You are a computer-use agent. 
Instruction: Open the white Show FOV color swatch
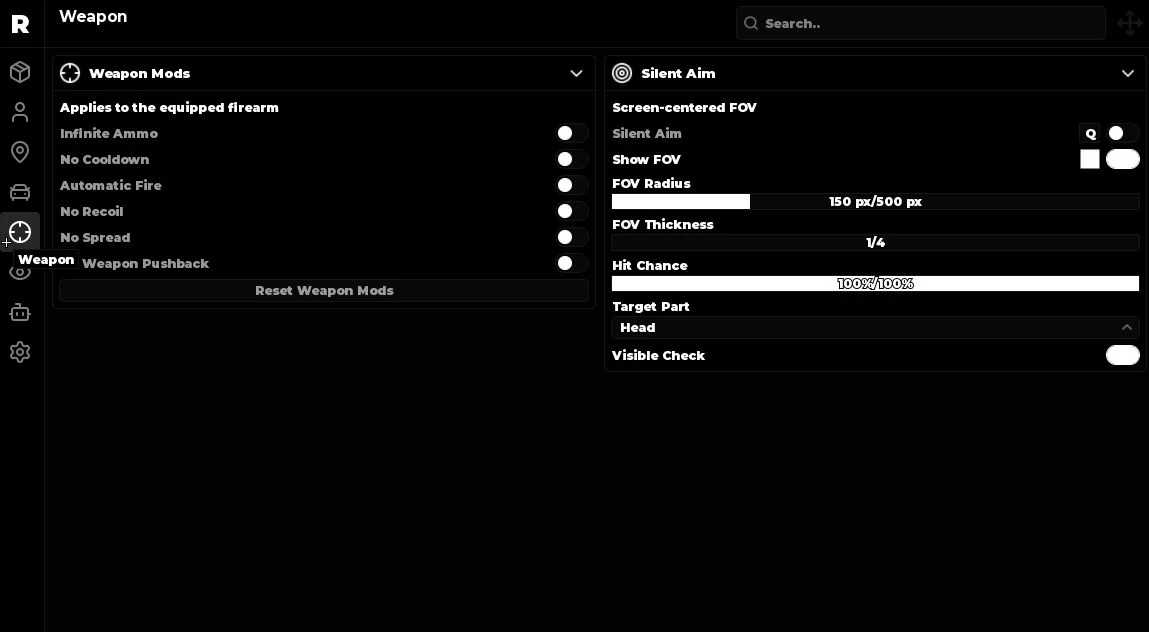1090,159
